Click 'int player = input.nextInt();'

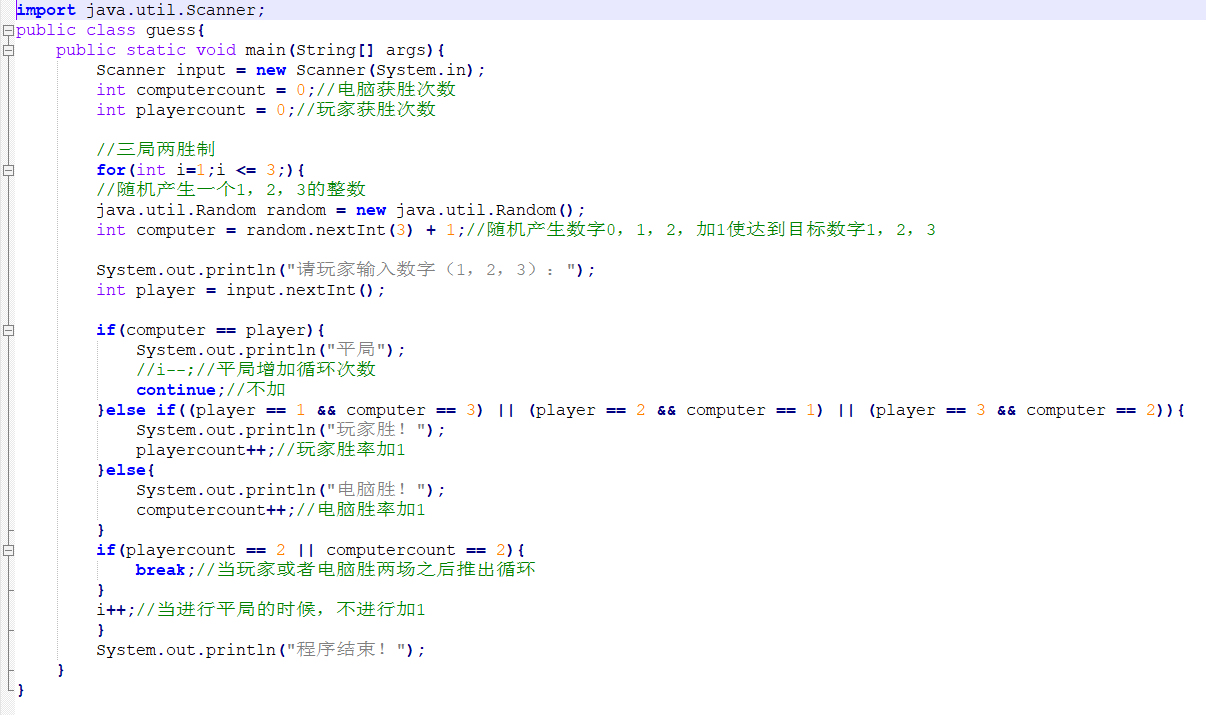pos(241,290)
